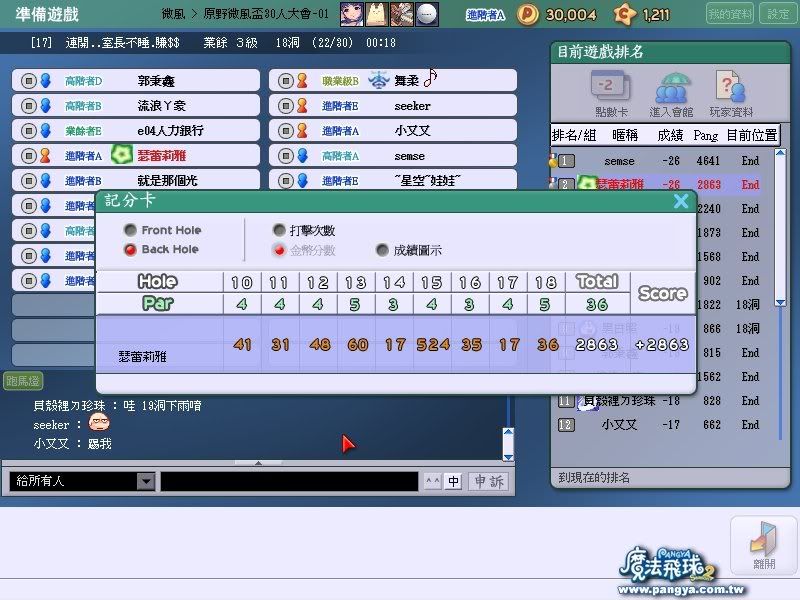Click the Pang coin icon in header

click(x=528, y=14)
